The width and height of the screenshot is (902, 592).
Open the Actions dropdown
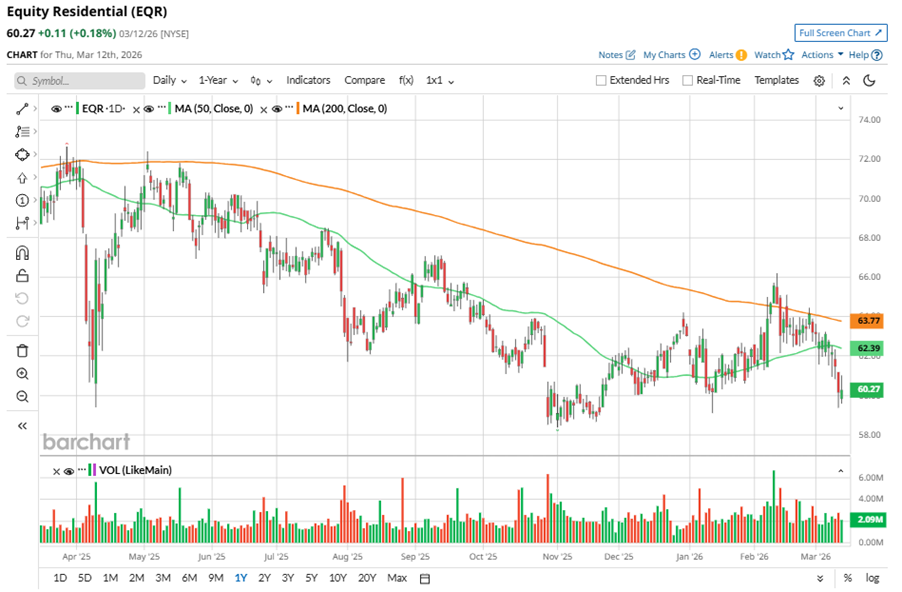point(822,55)
